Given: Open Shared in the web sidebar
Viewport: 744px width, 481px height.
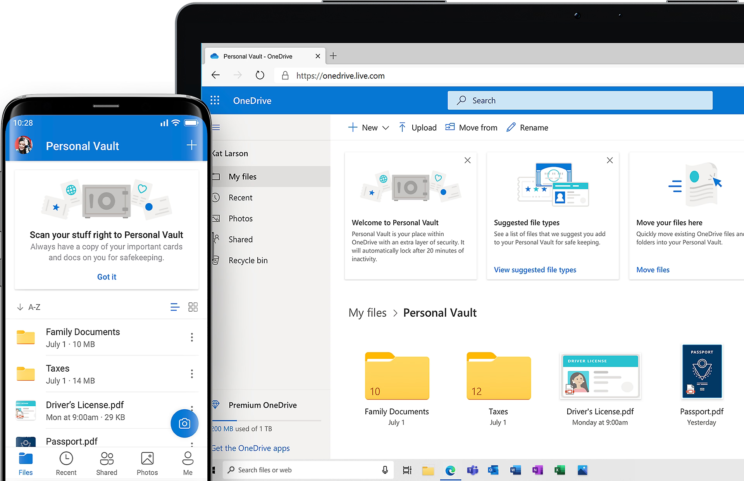Looking at the screenshot, I should [x=240, y=239].
